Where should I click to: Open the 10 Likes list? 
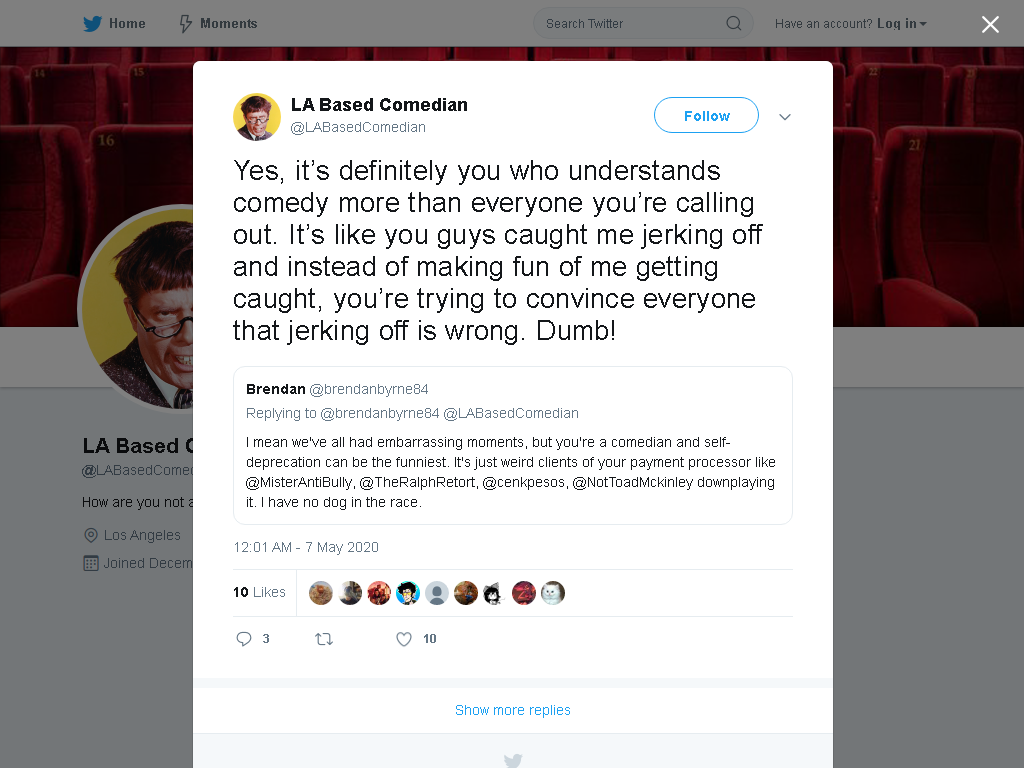point(259,592)
